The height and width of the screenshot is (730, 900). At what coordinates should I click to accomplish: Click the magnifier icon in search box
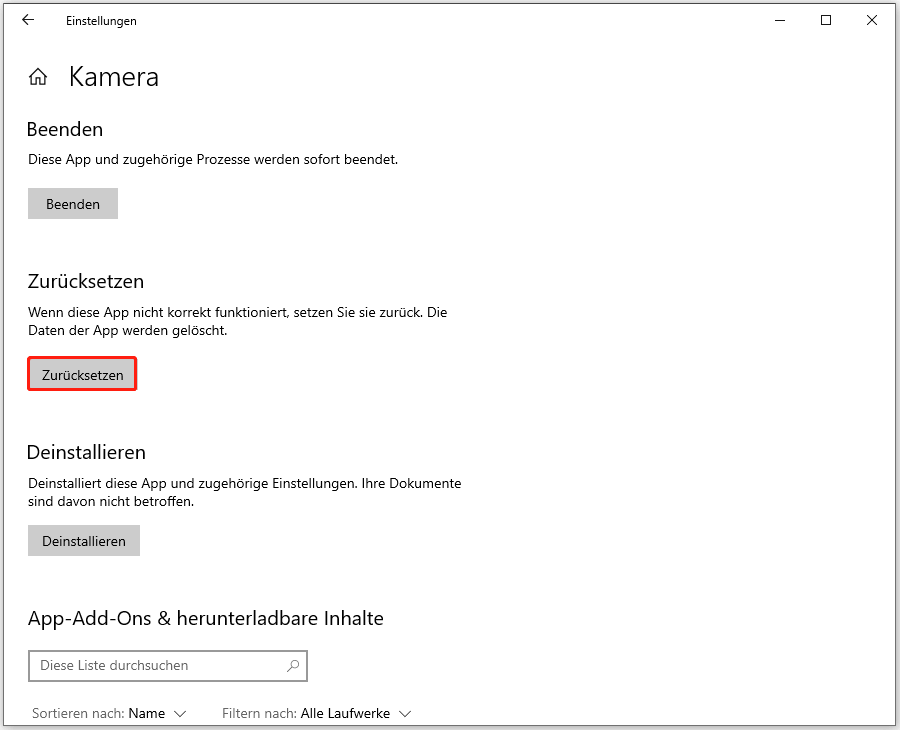tap(293, 666)
